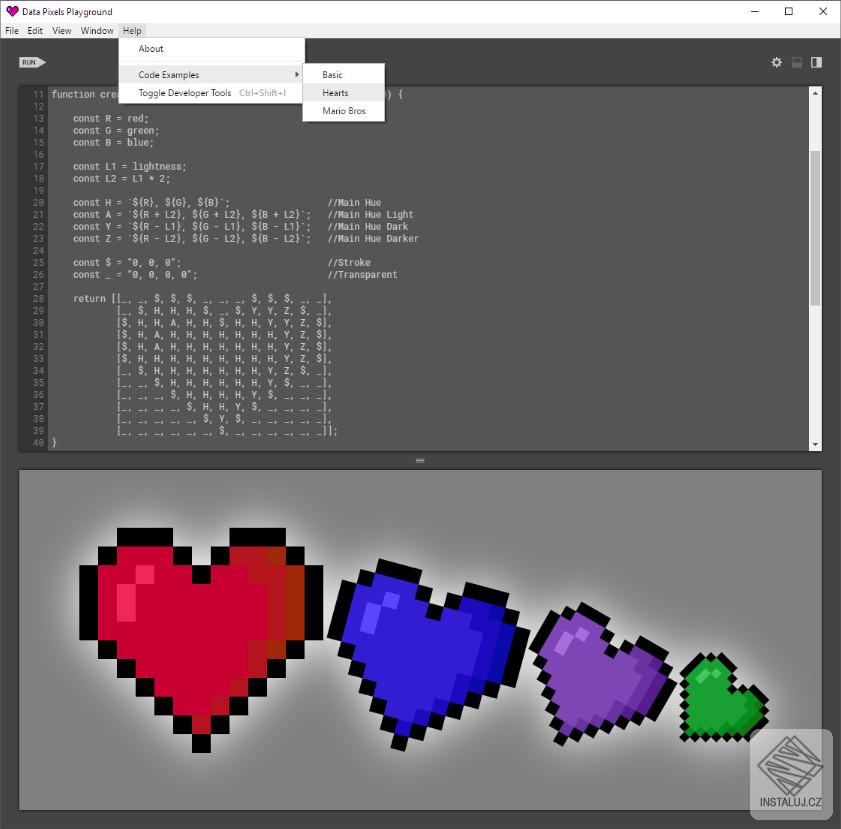
Task: Click the large red pixel heart
Action: pyautogui.click(x=201, y=638)
